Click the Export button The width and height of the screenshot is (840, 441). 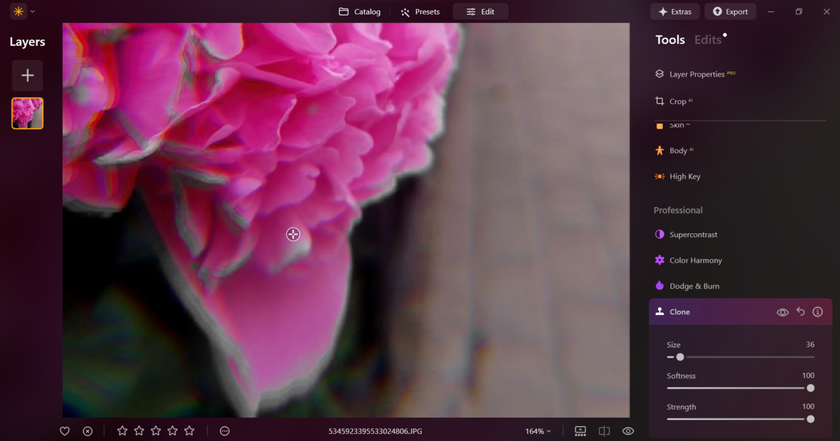pos(730,12)
